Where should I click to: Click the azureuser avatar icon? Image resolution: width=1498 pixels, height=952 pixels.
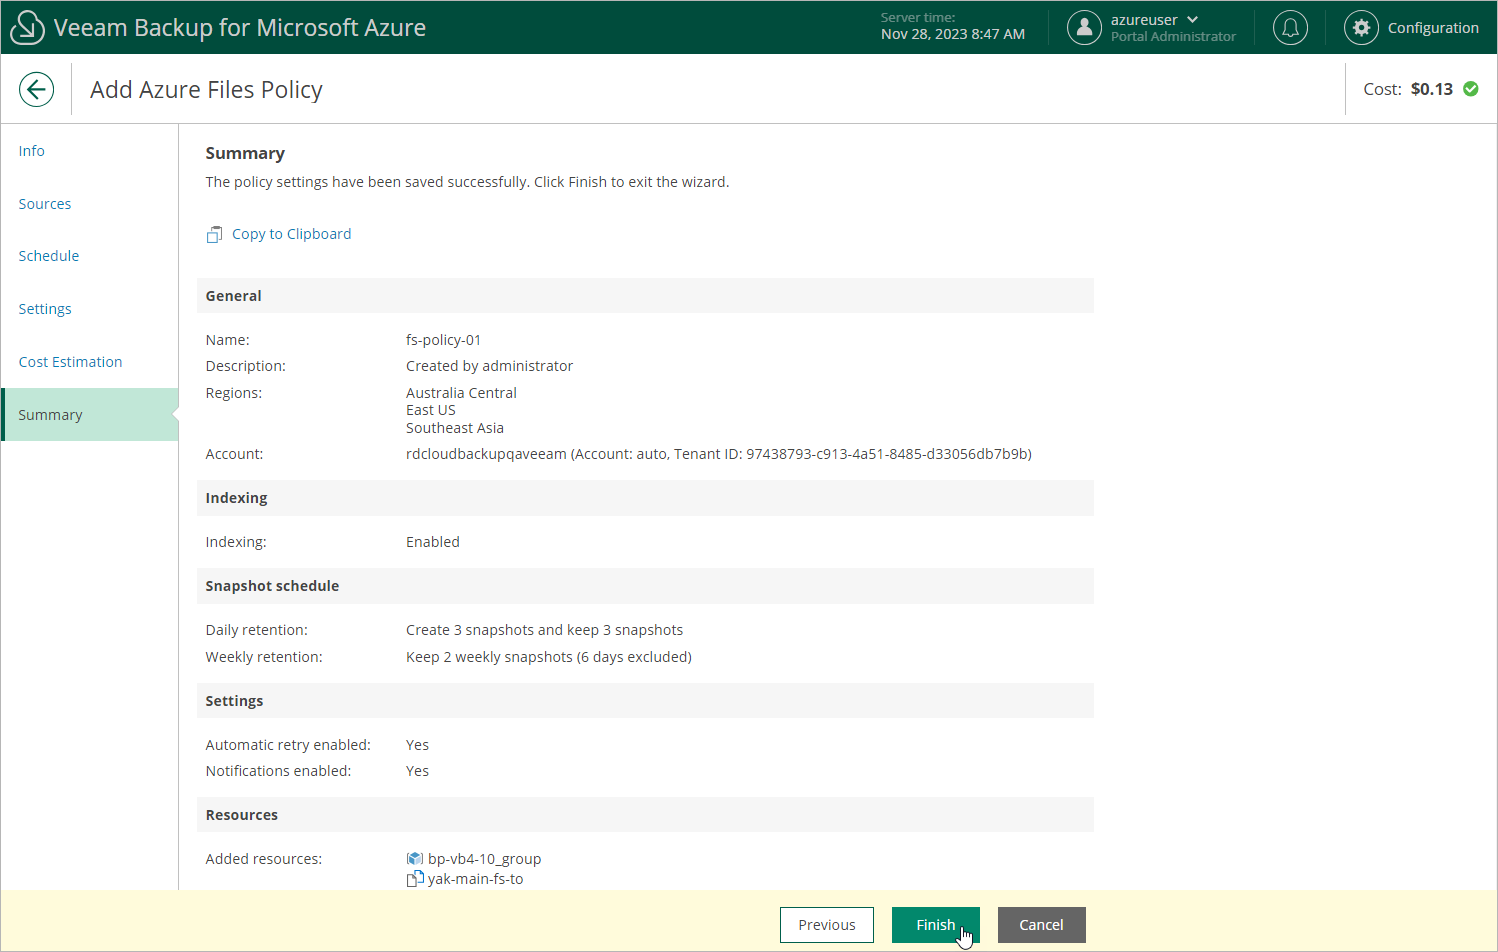(x=1084, y=28)
